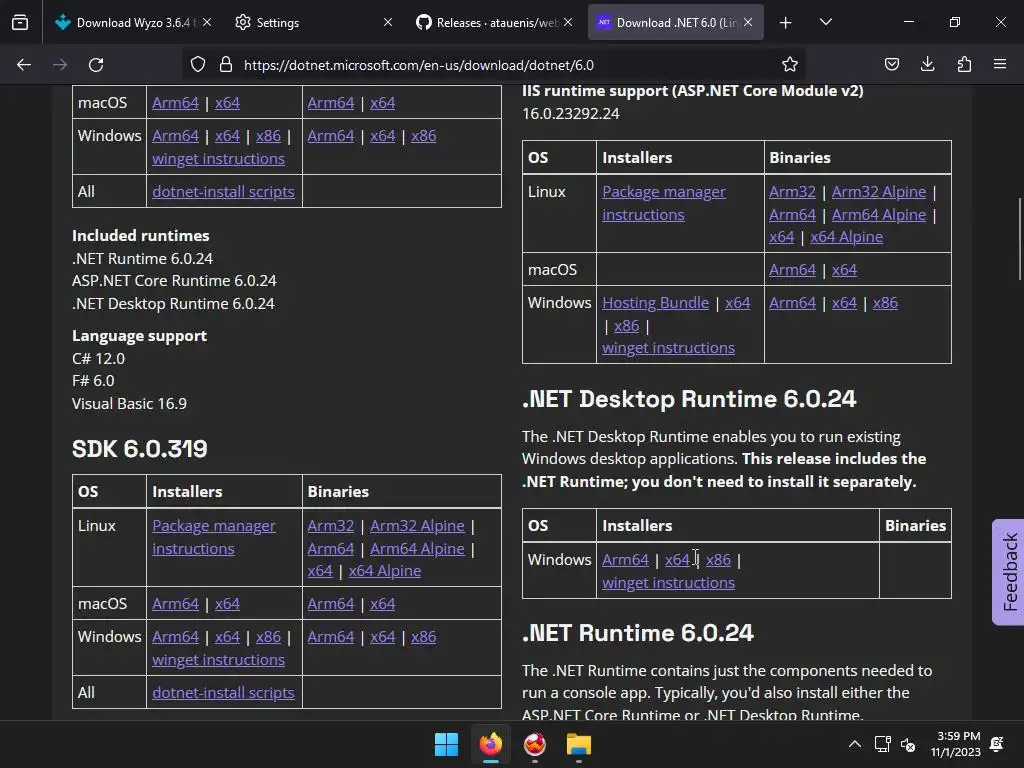Show hidden system tray icons
This screenshot has height=768, width=1024.
coord(854,744)
